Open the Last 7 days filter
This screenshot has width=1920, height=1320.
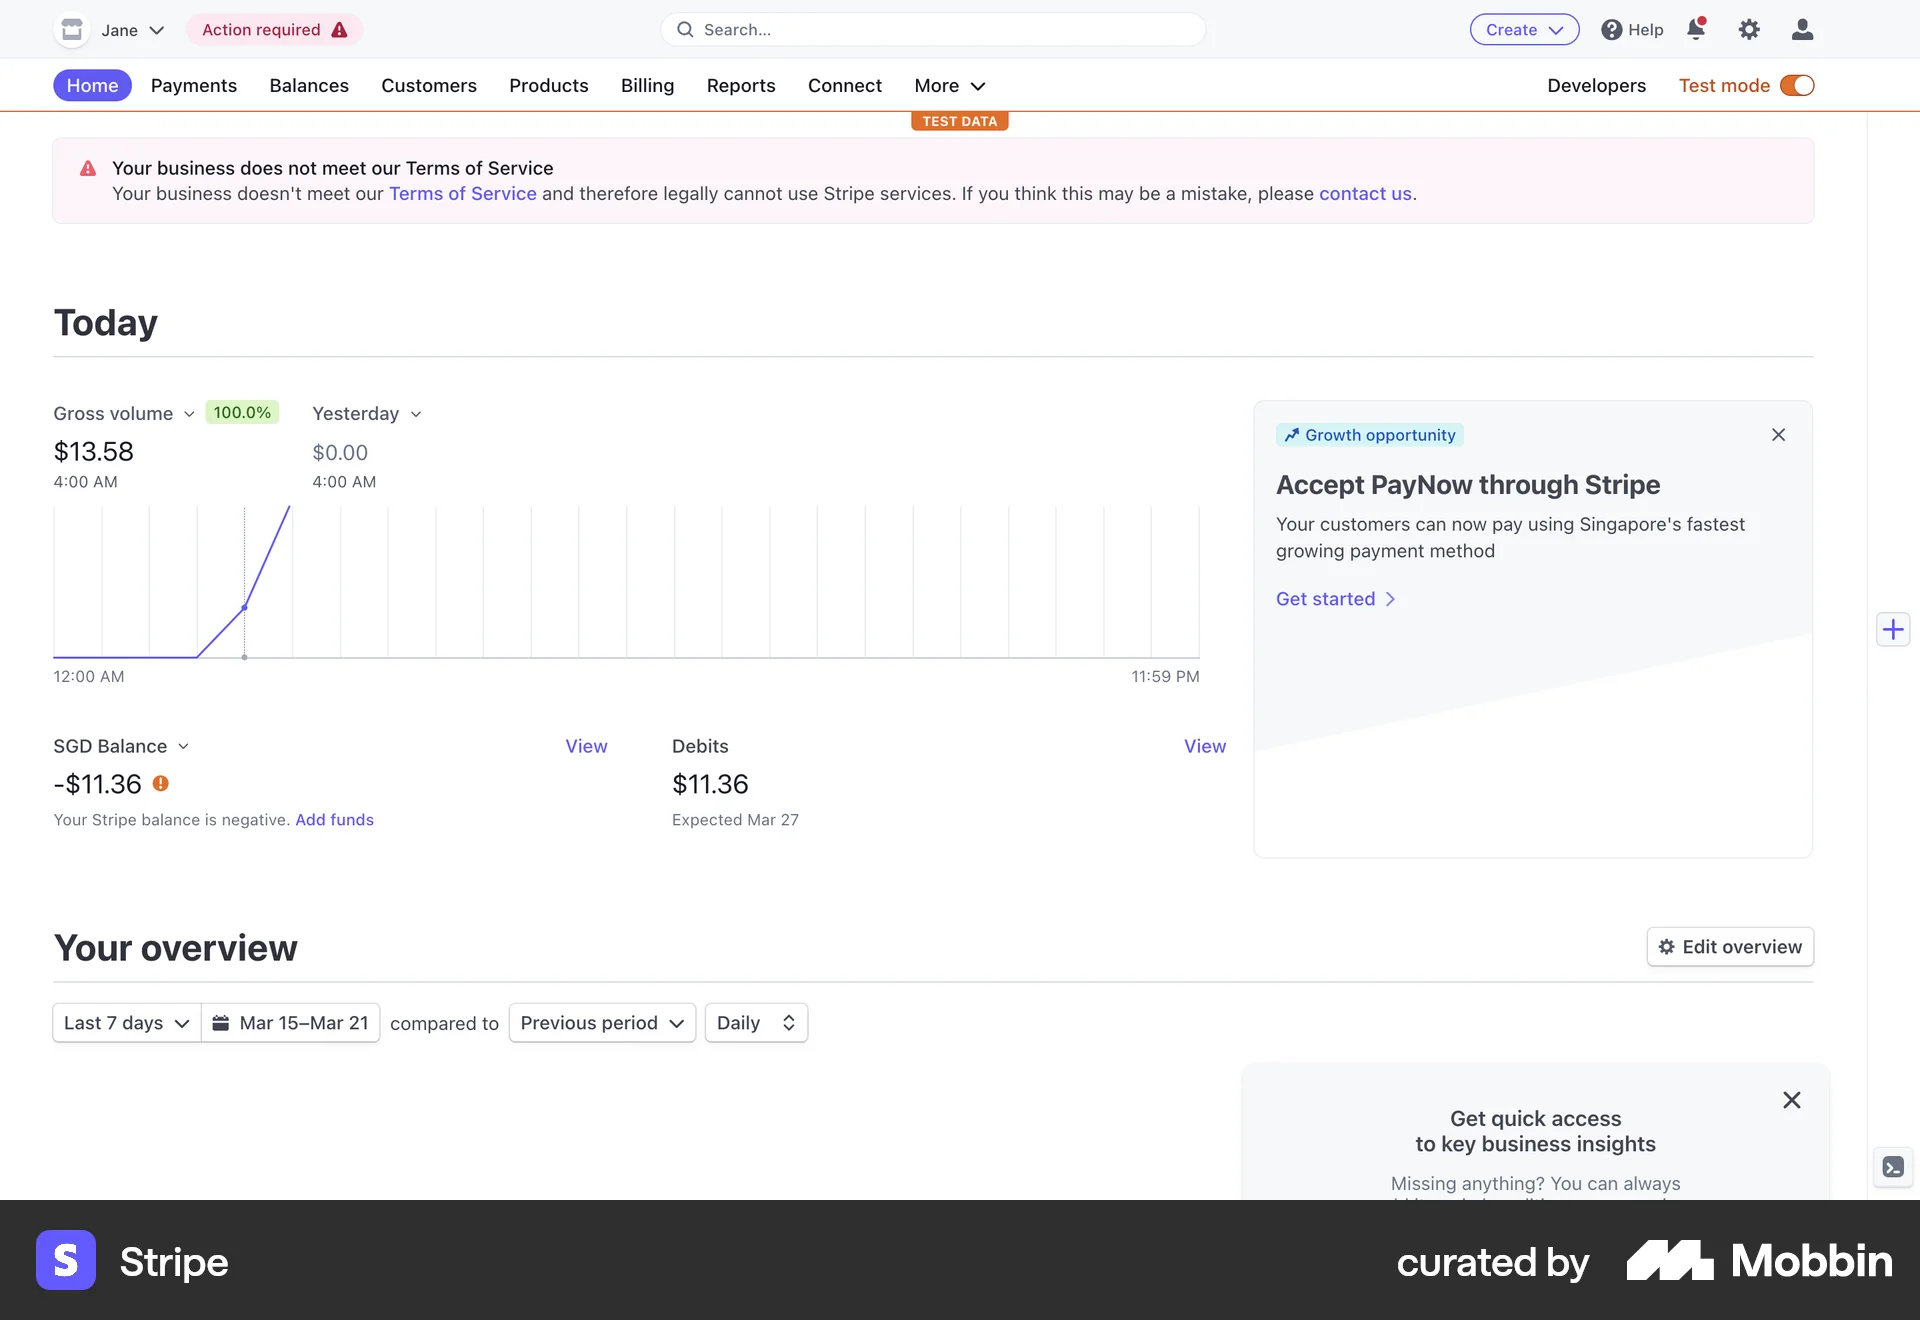pyautogui.click(x=124, y=1022)
